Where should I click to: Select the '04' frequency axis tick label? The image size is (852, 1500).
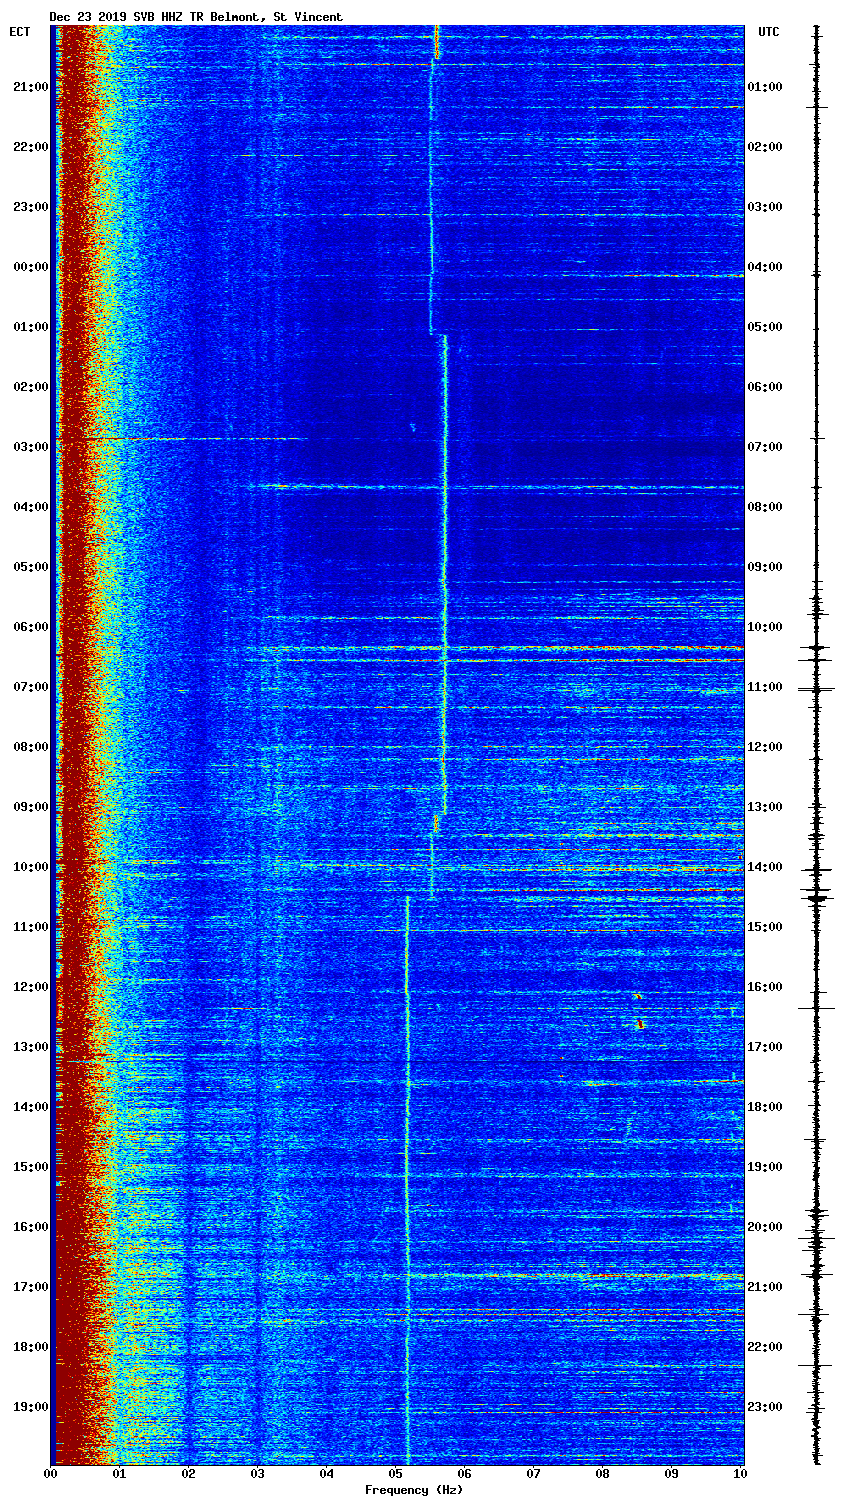(326, 1474)
